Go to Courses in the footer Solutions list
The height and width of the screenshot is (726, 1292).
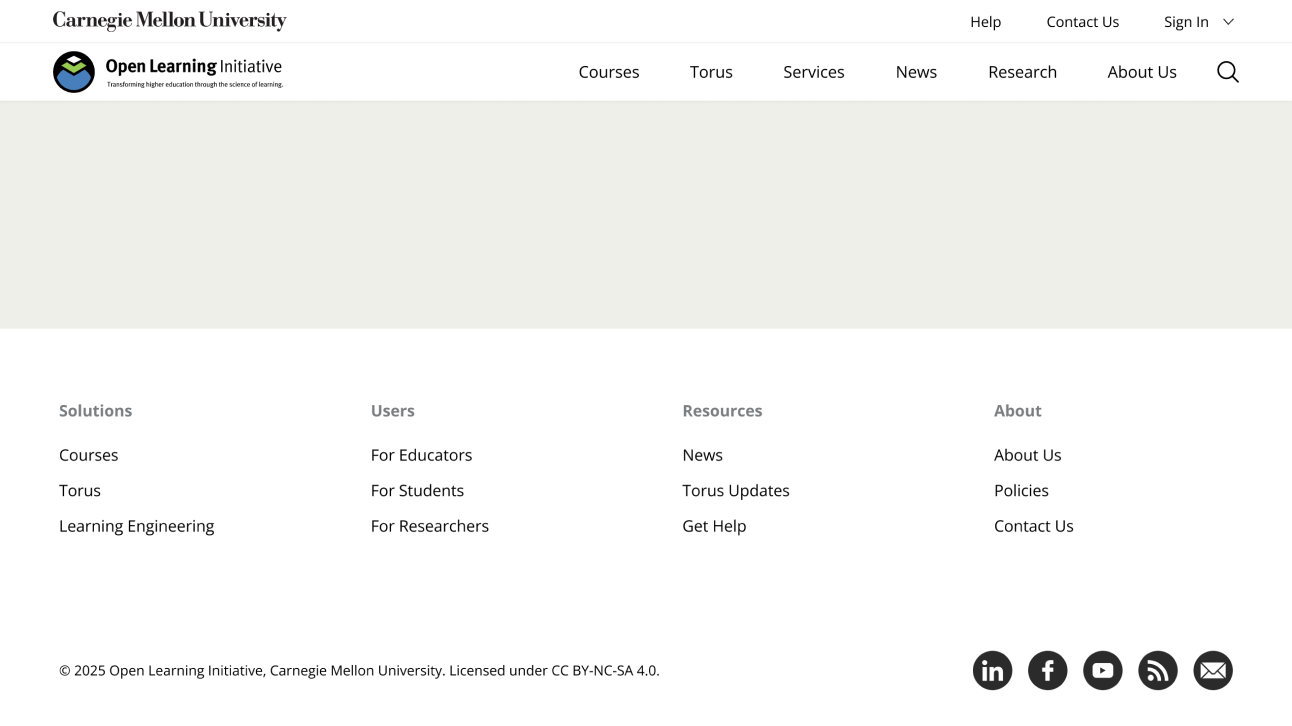(x=89, y=455)
